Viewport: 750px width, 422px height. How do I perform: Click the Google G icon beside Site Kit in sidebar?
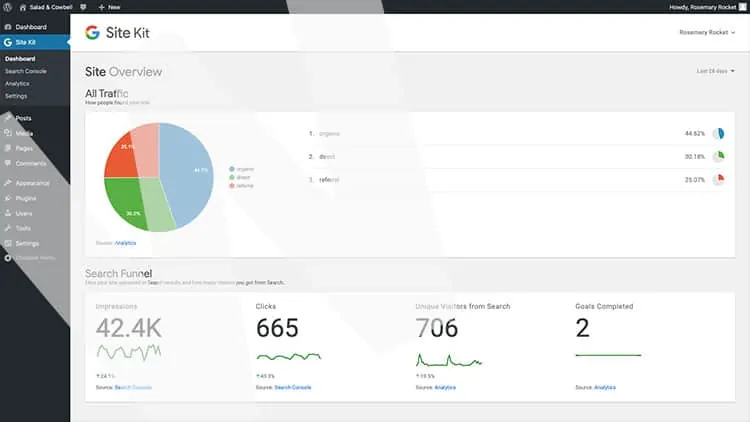8,42
